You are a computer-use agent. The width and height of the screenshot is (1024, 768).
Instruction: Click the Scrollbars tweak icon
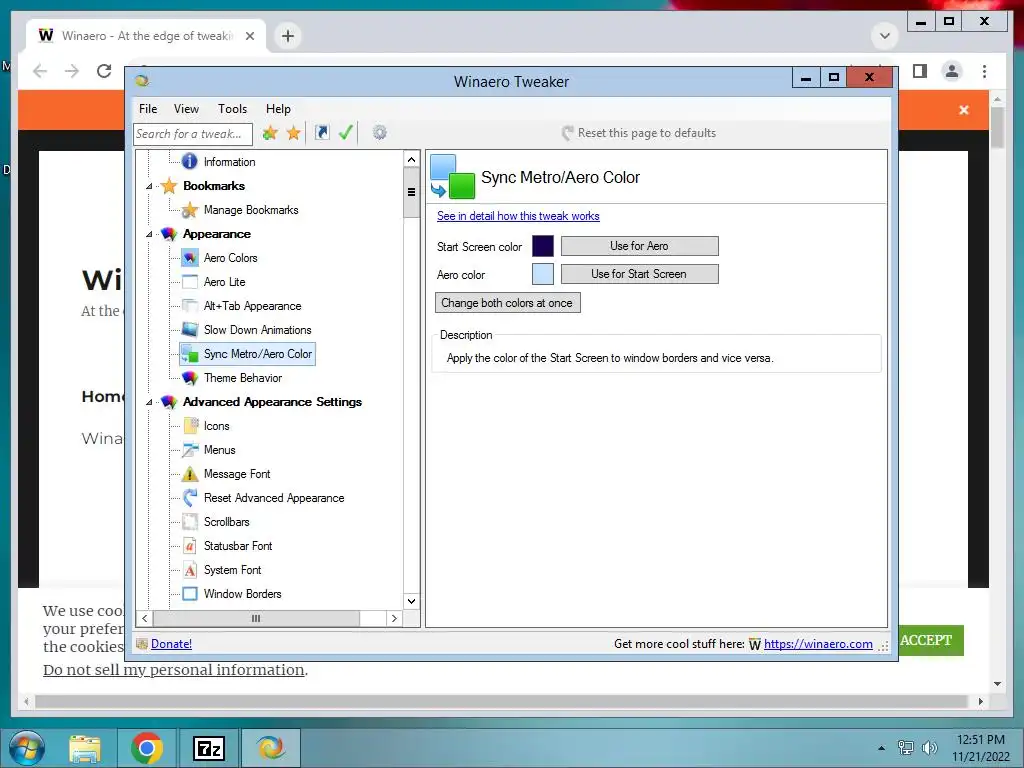189,522
